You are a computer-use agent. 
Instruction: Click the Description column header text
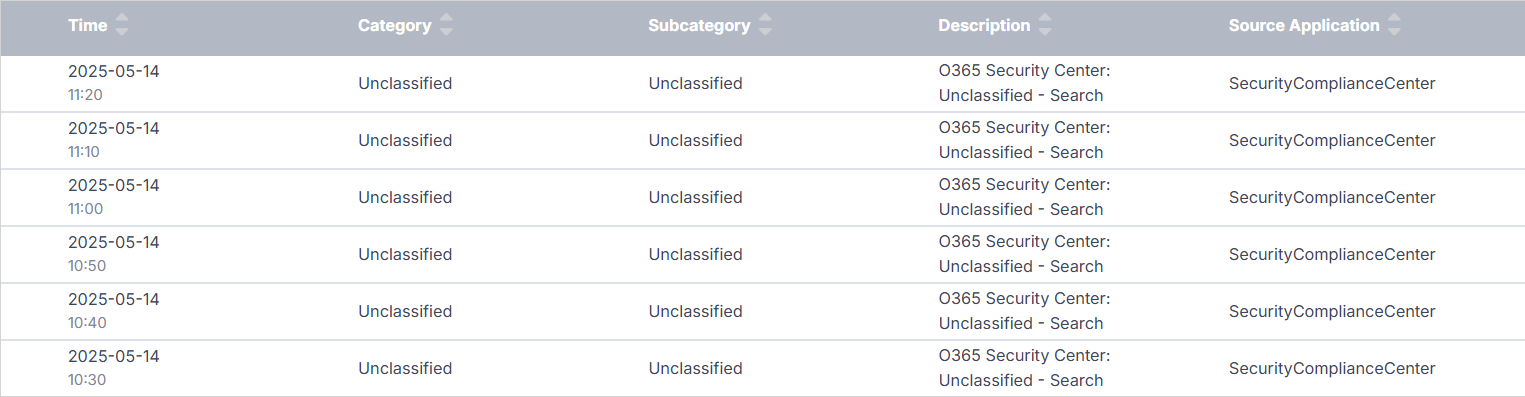tap(984, 26)
